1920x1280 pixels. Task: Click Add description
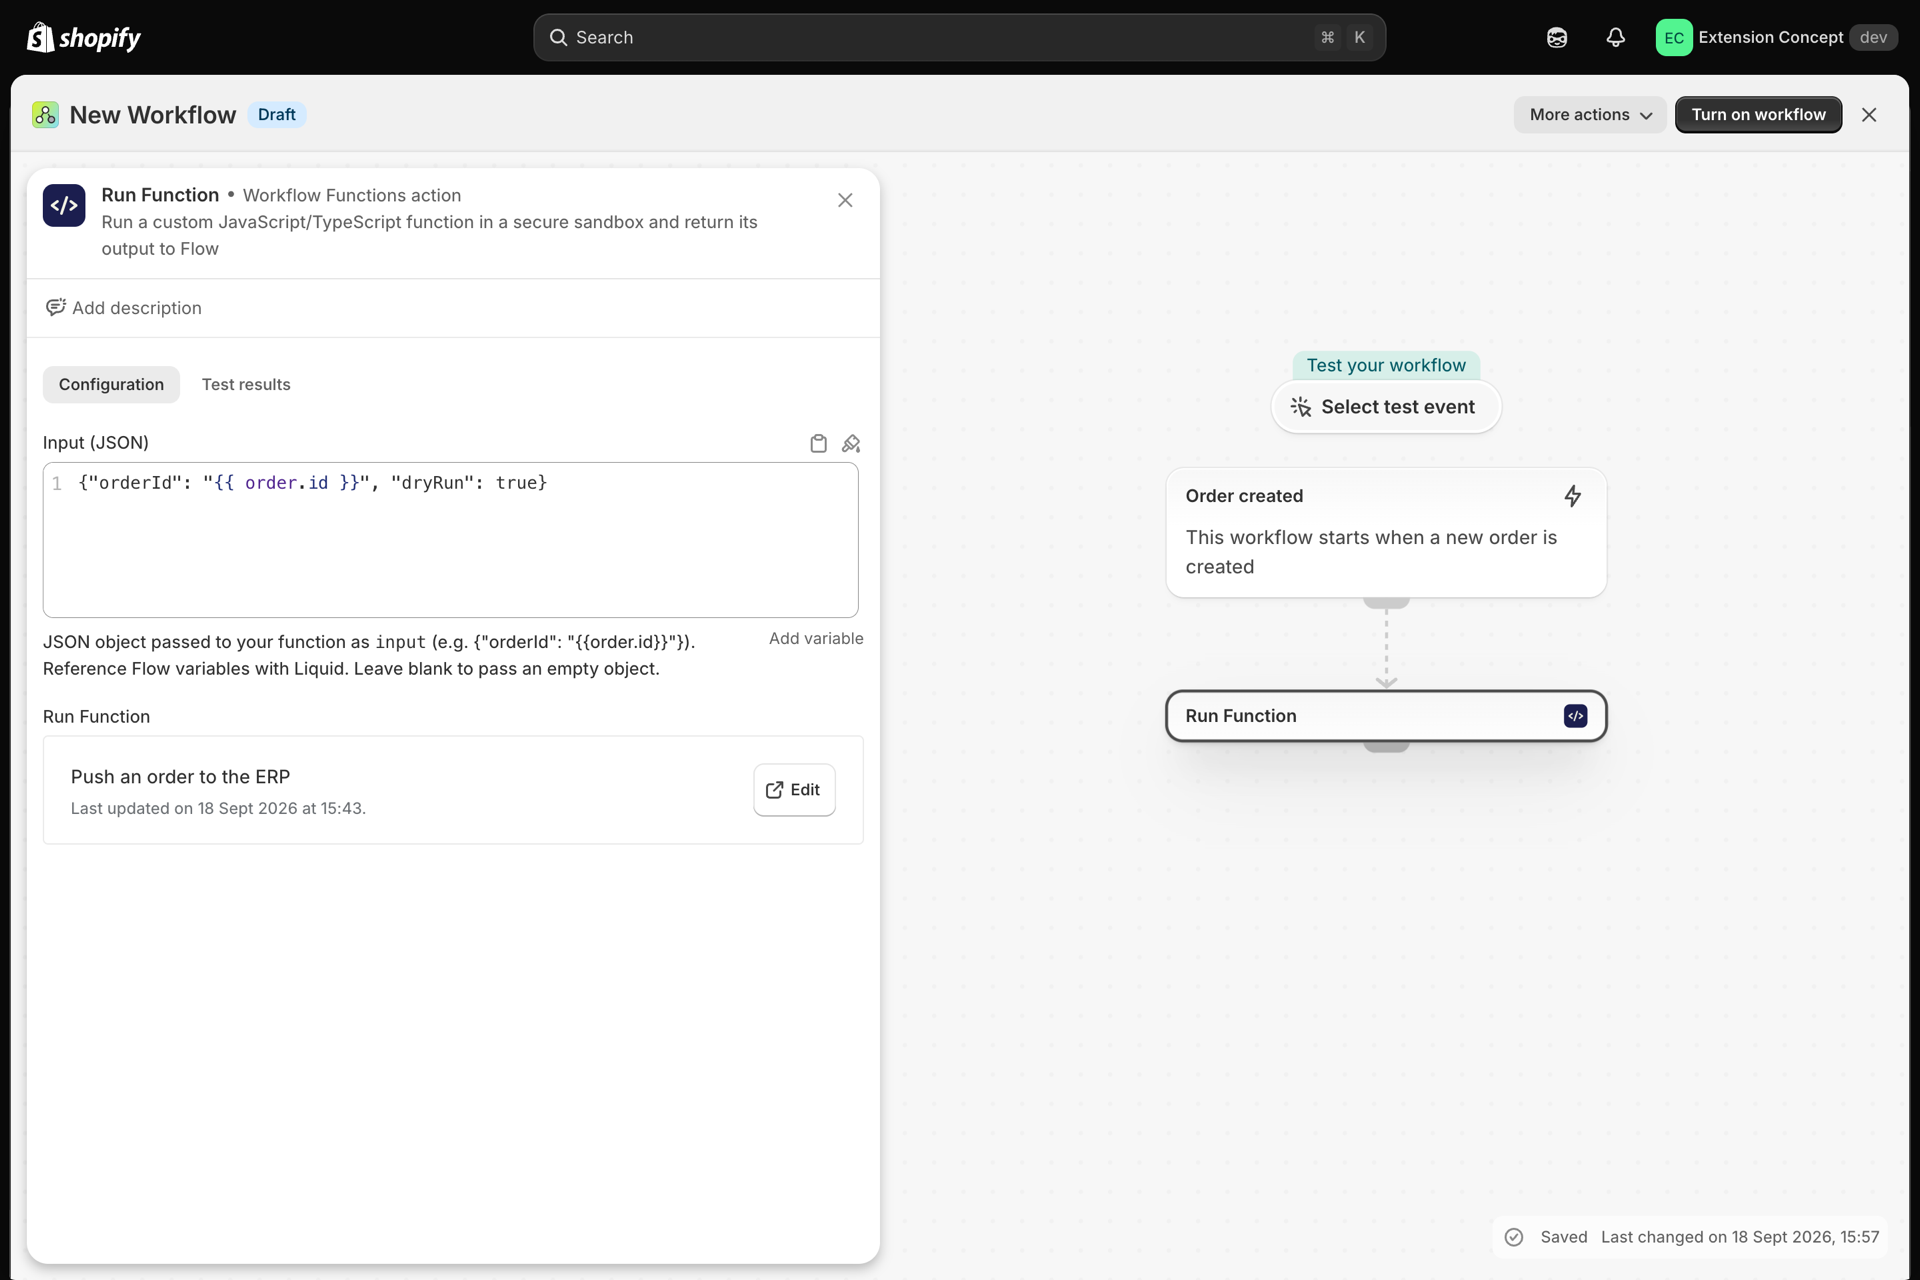124,308
